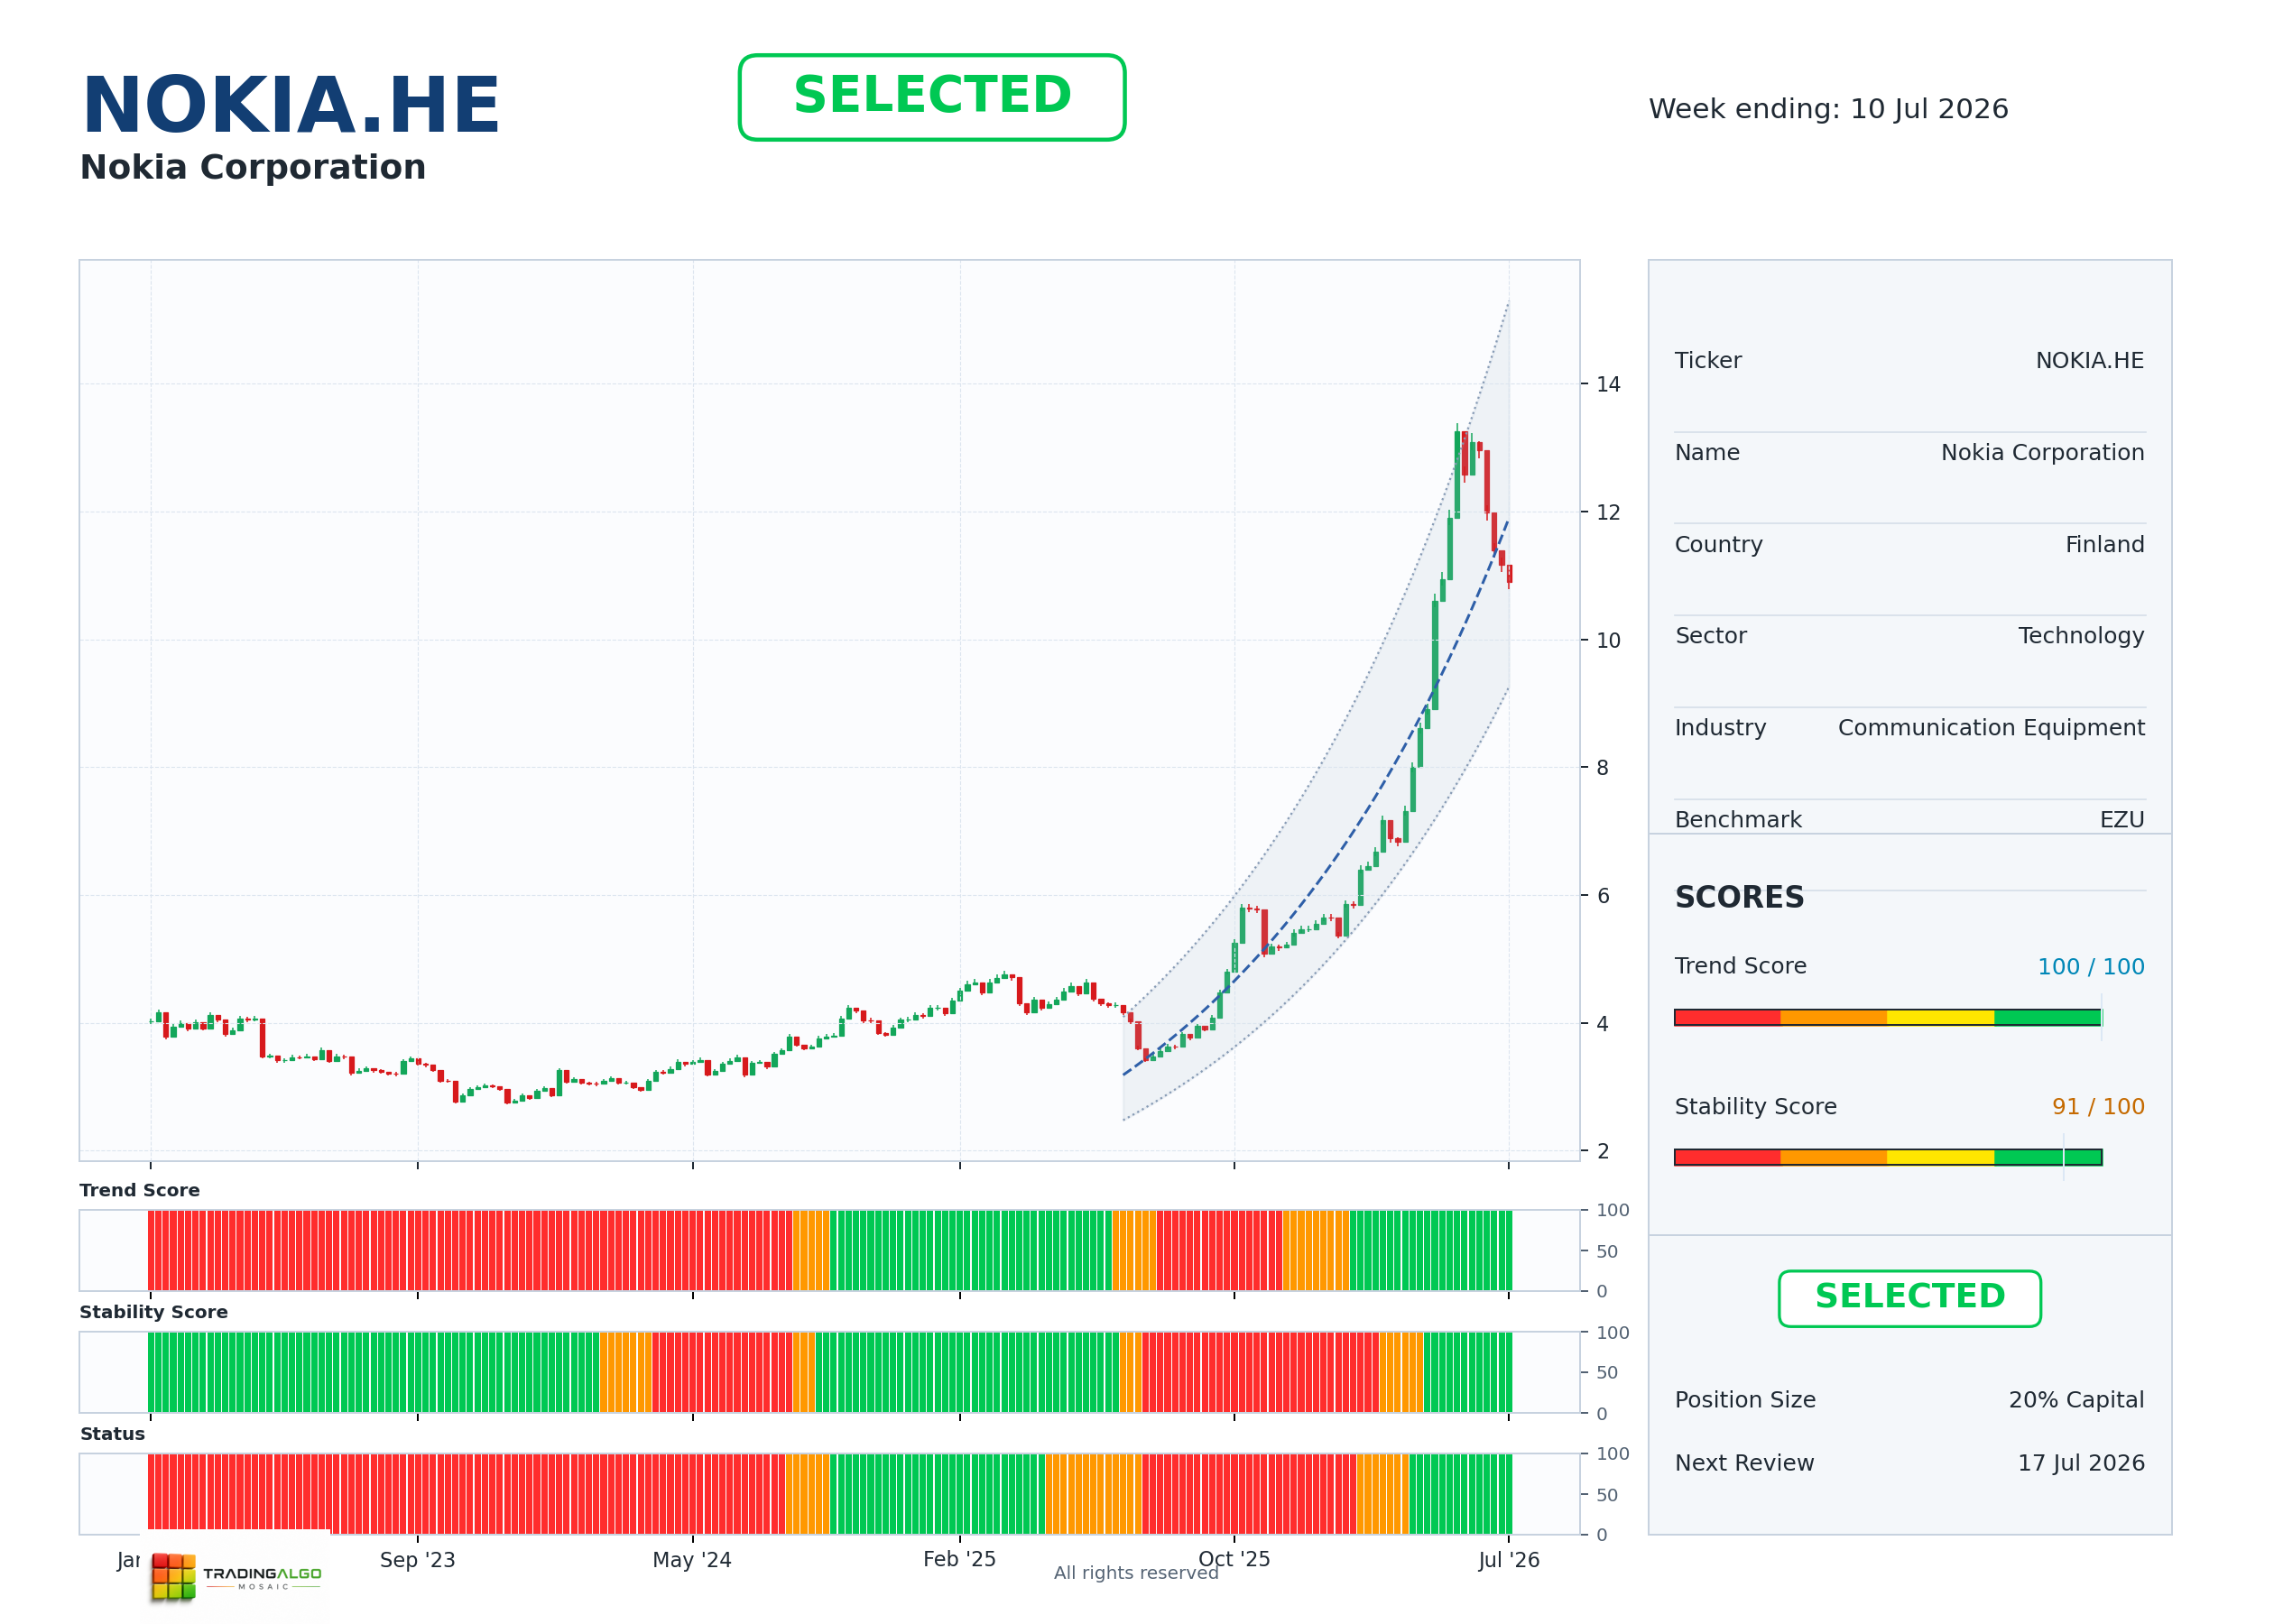This screenshot has width=2274, height=1624.
Task: Click the SELECTED badge in scores panel
Action: point(1909,1298)
